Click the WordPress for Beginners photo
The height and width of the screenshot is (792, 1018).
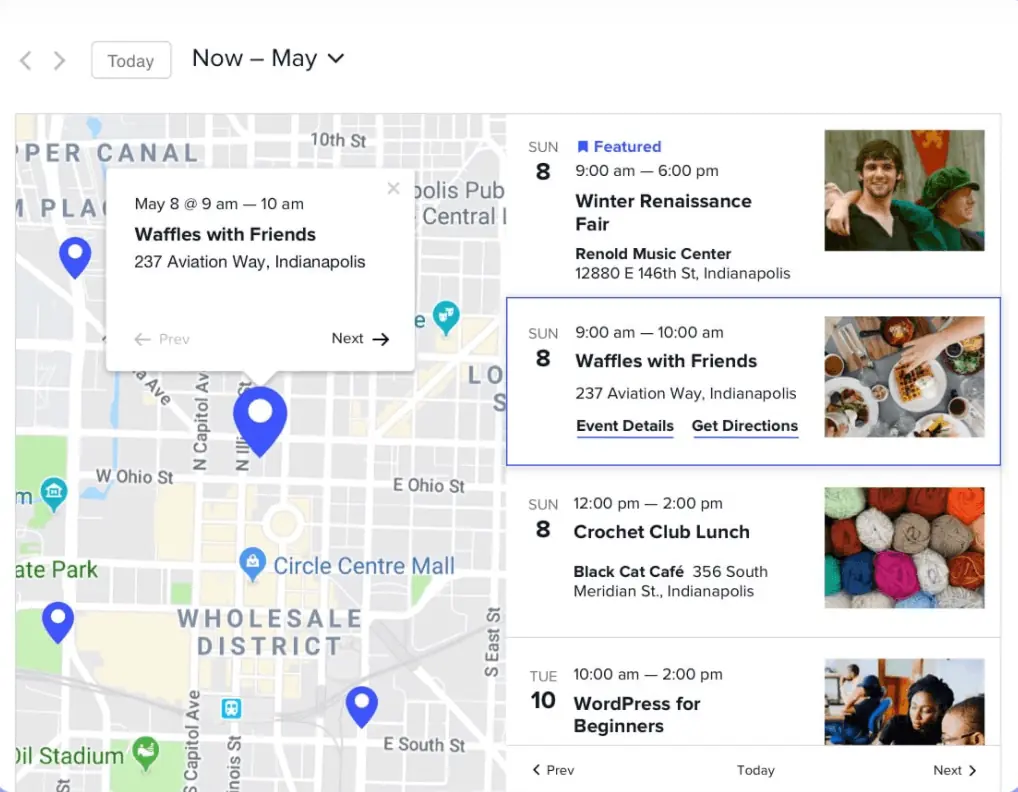(904, 702)
